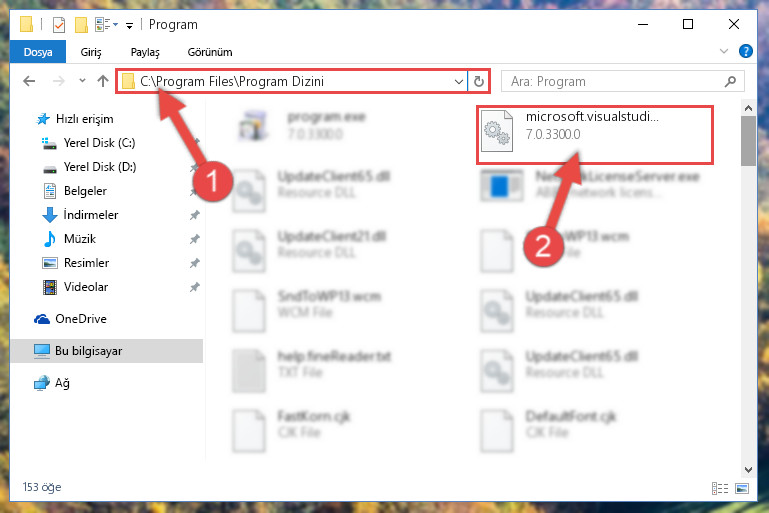Switch to details view layout icon
Image resolution: width=769 pixels, height=513 pixels.
coord(719,488)
